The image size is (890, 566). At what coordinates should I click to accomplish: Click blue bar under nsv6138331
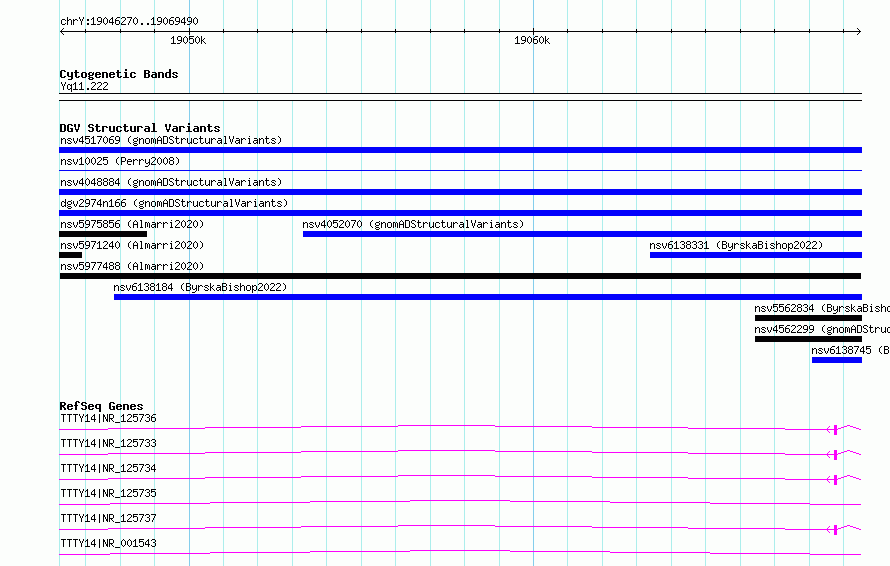tap(755, 255)
